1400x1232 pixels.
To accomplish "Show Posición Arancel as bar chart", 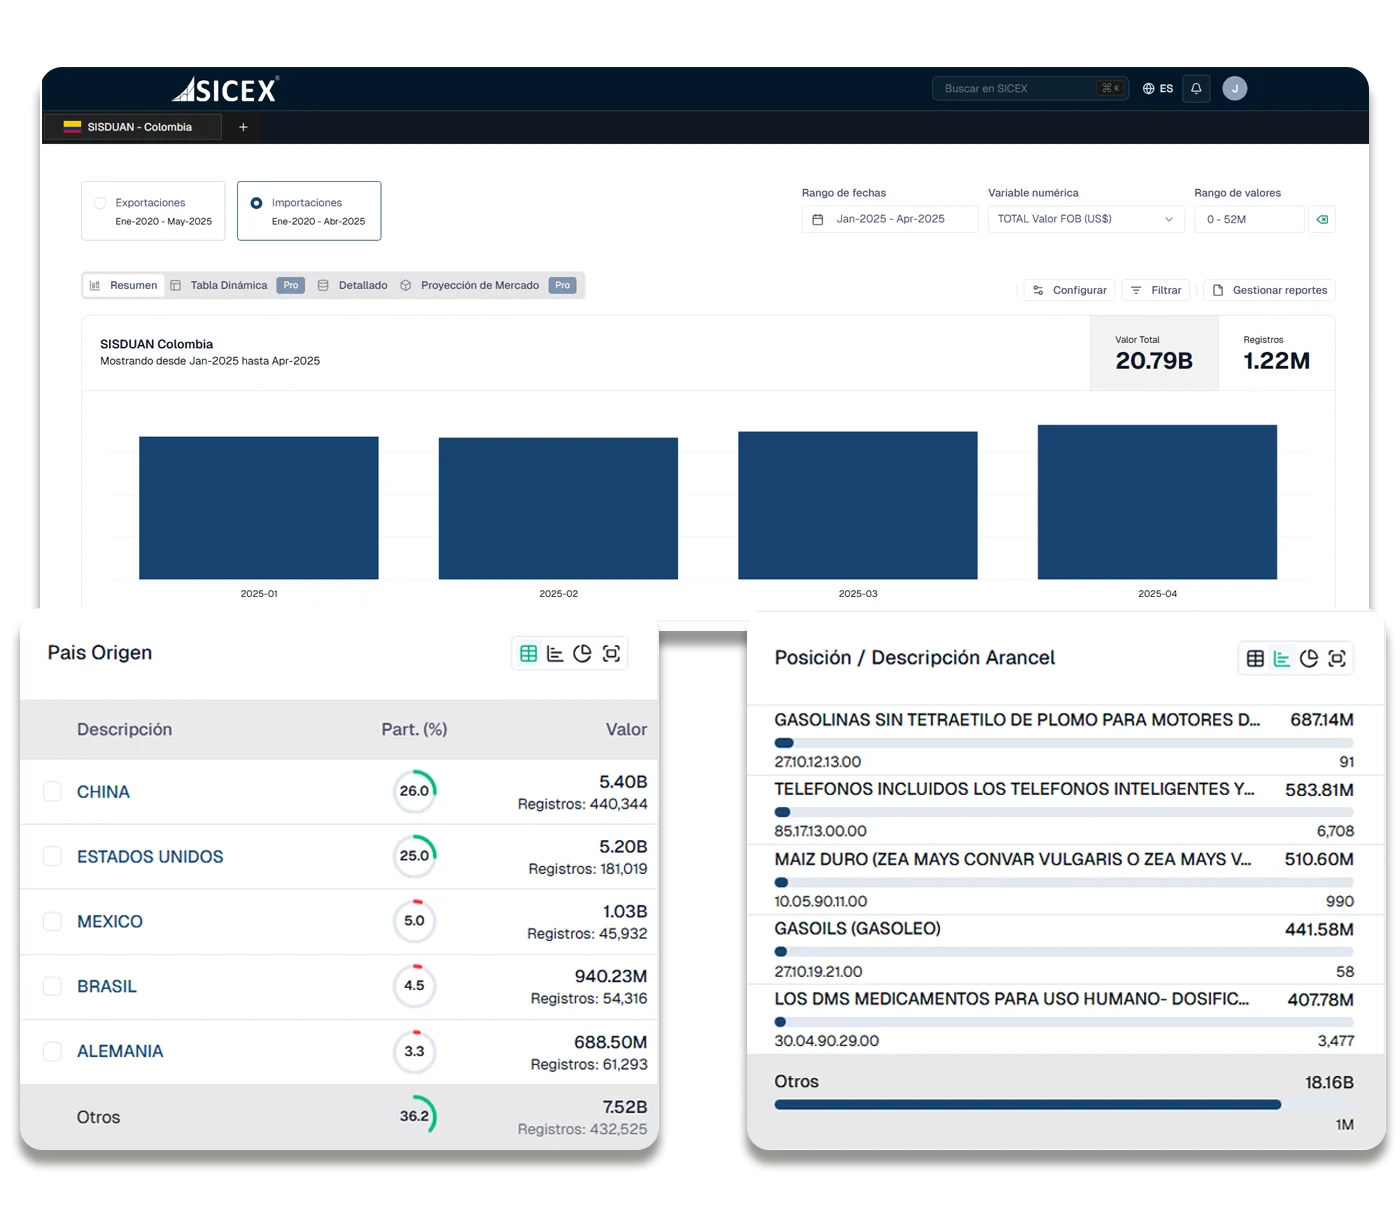I will coord(1282,658).
